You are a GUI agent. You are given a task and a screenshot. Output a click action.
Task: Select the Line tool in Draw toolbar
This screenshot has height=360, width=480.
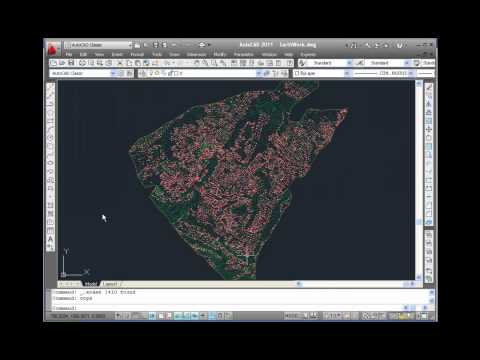click(x=50, y=87)
